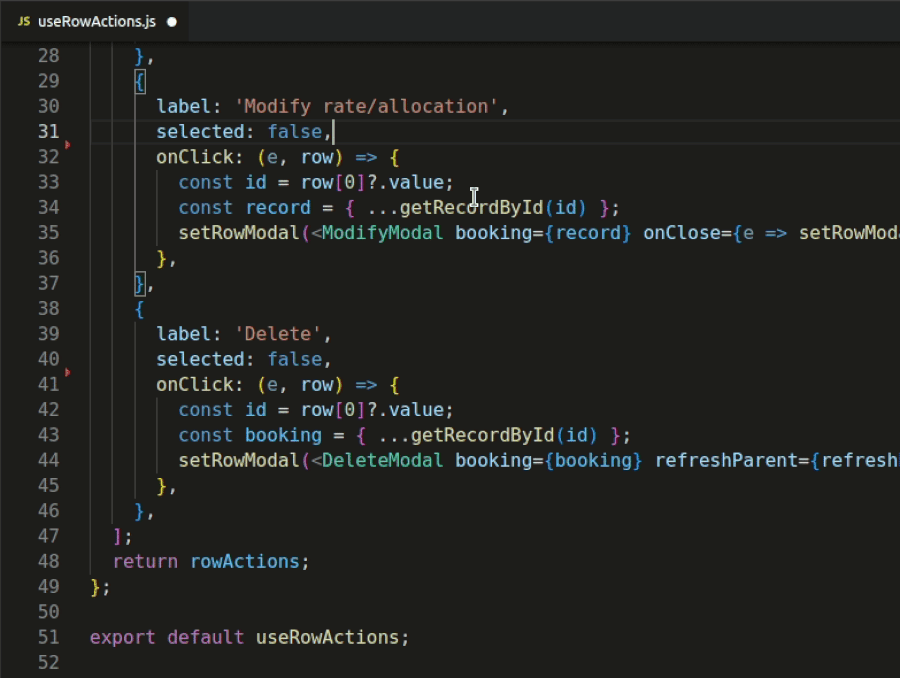Screen dimensions: 900x678
Task: Click export default useRowActions on line 51
Action: 249,637
